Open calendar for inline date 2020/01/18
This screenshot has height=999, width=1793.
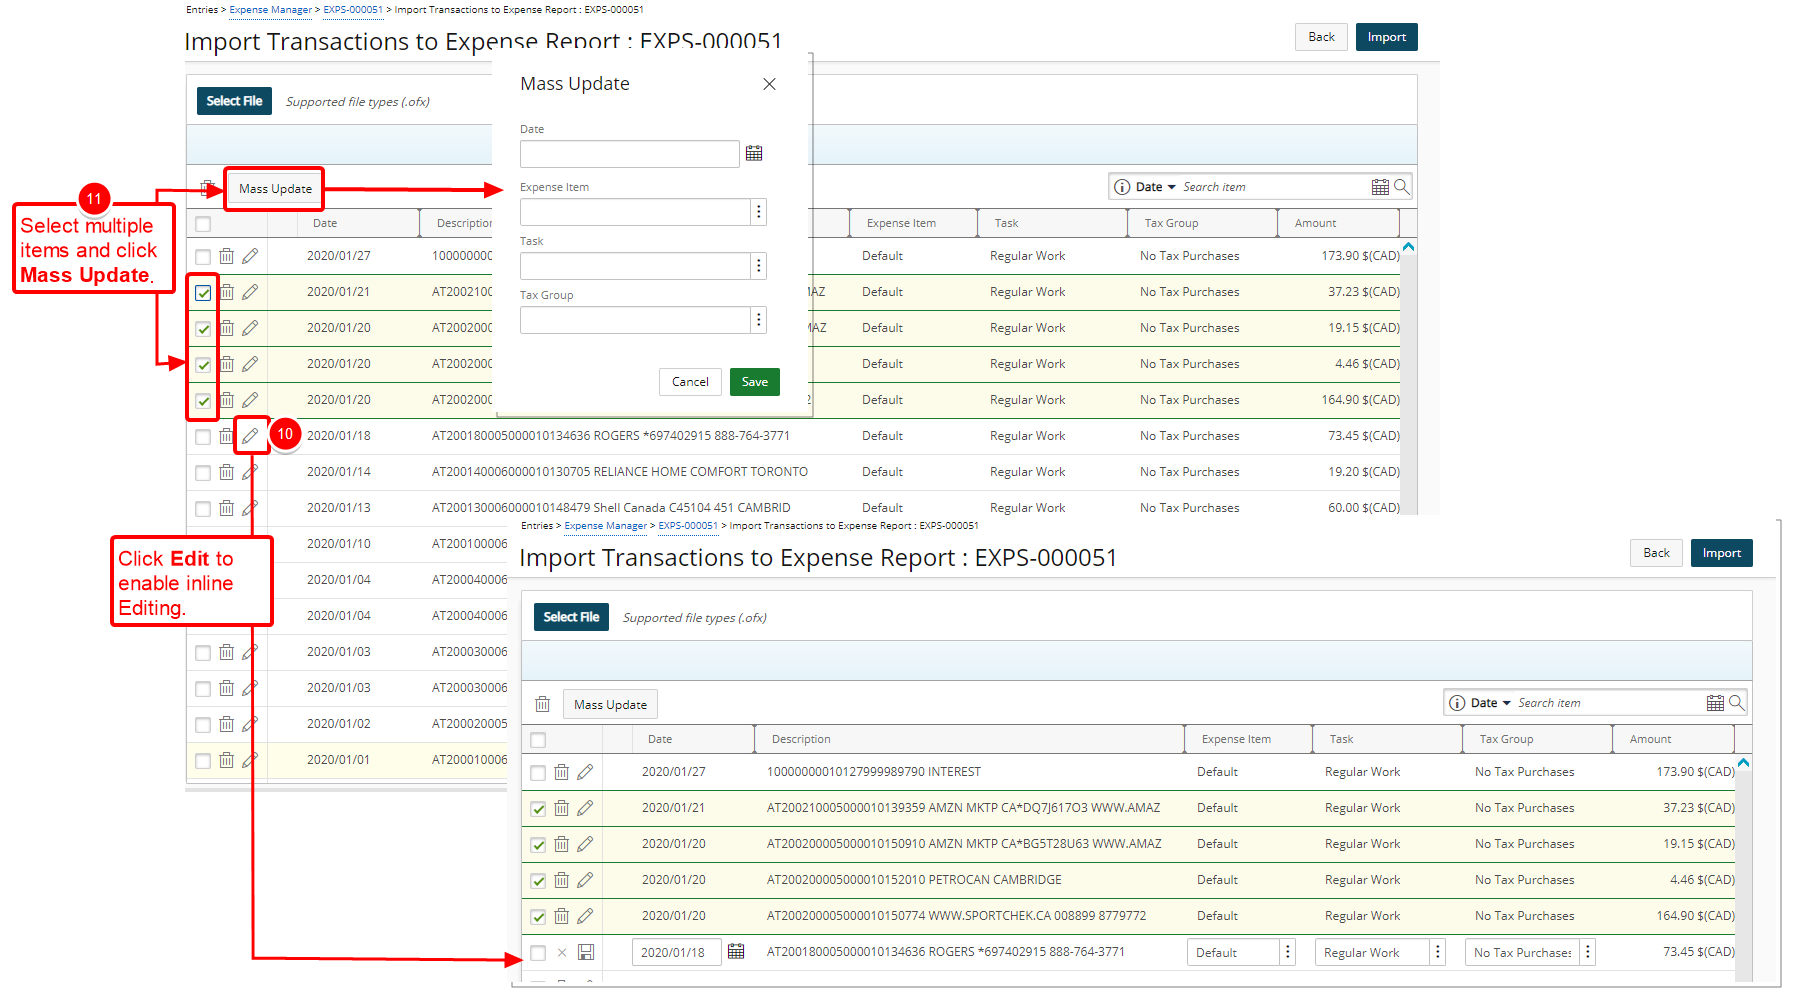736,951
